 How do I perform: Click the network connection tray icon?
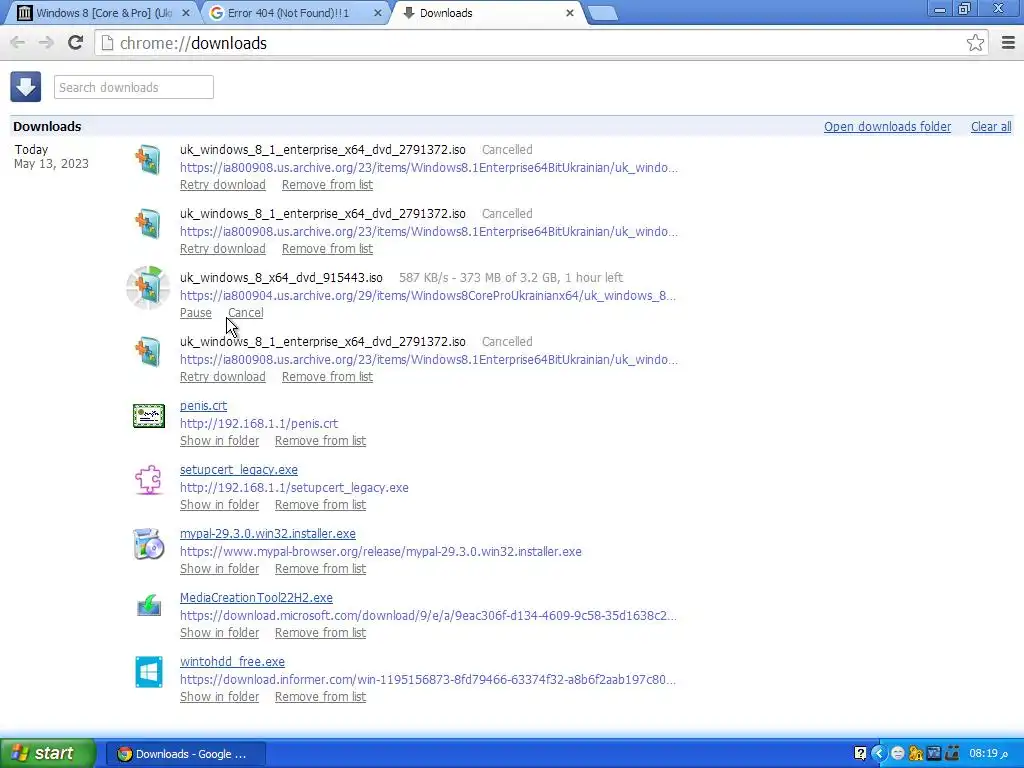(952, 754)
